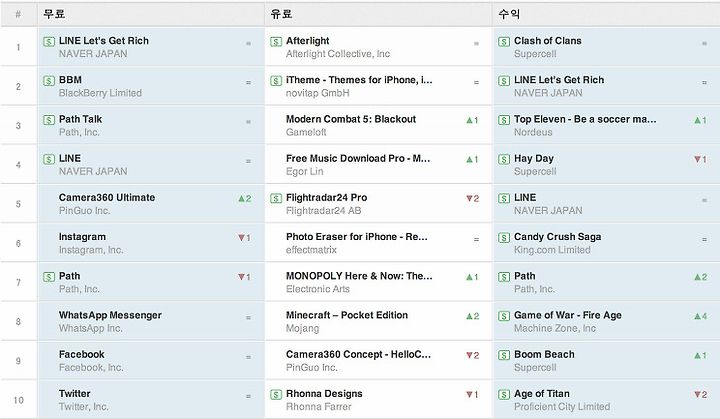Click publisher Egor Lin
This screenshot has width=720, height=419.
(x=304, y=171)
